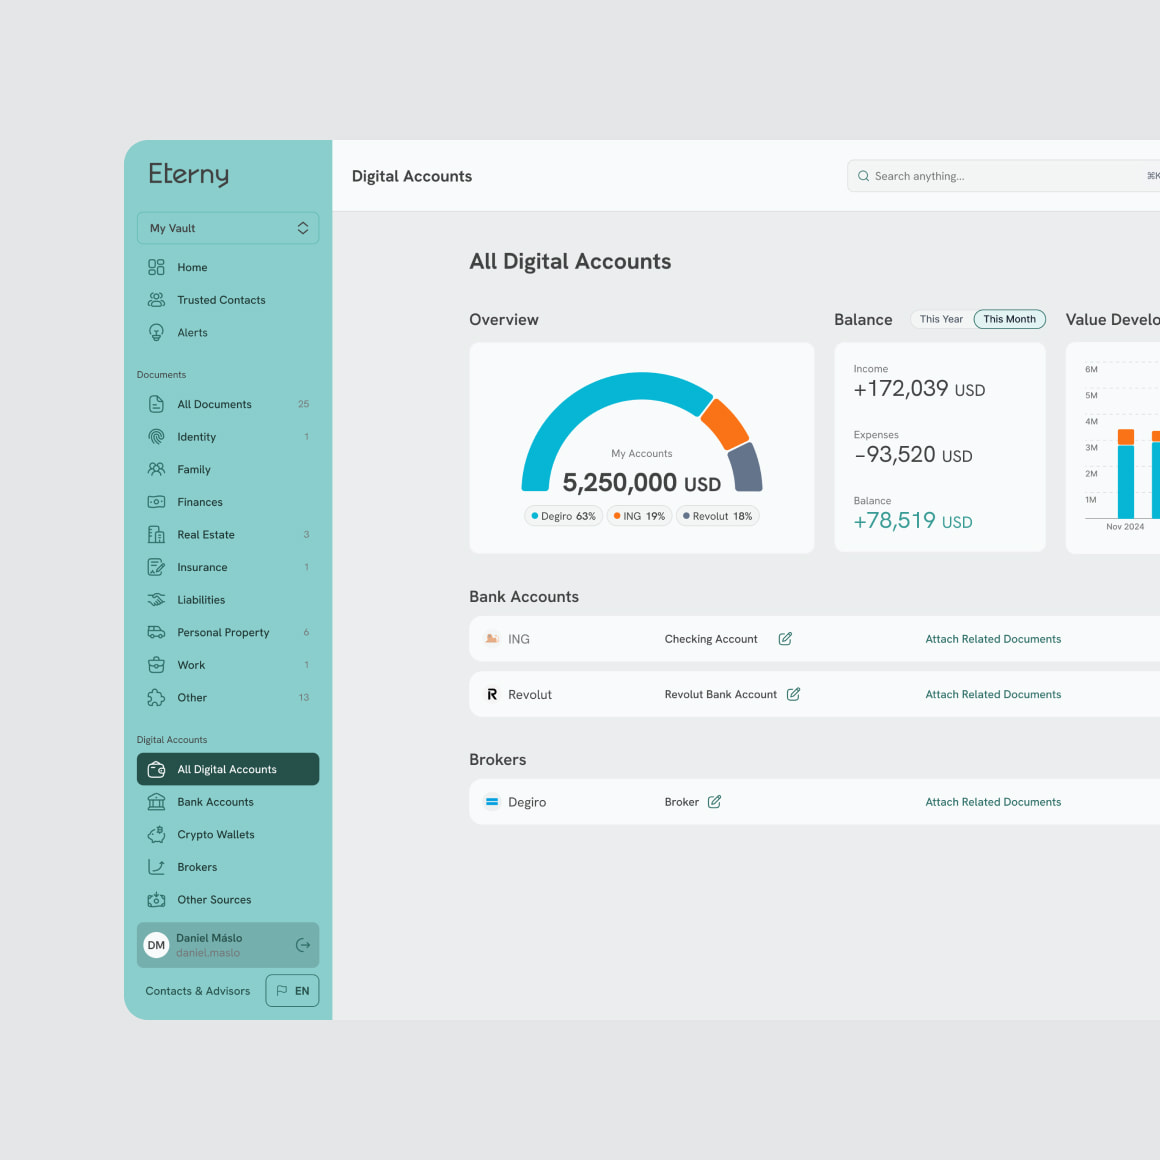The image size is (1160, 1160).
Task: Open Home in the sidebar
Action: 228,267
